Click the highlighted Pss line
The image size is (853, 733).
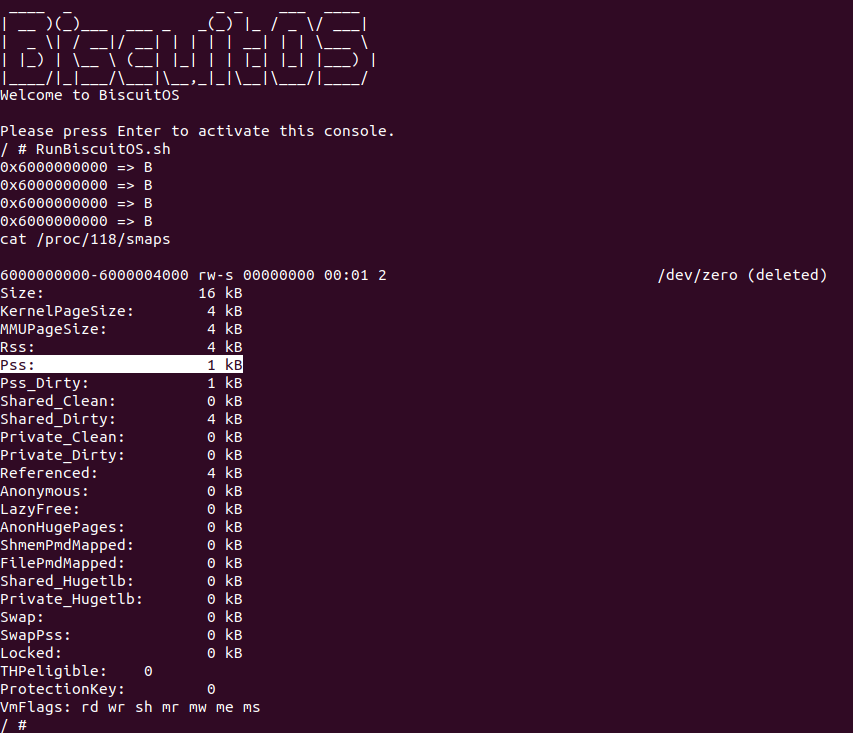coord(121,365)
